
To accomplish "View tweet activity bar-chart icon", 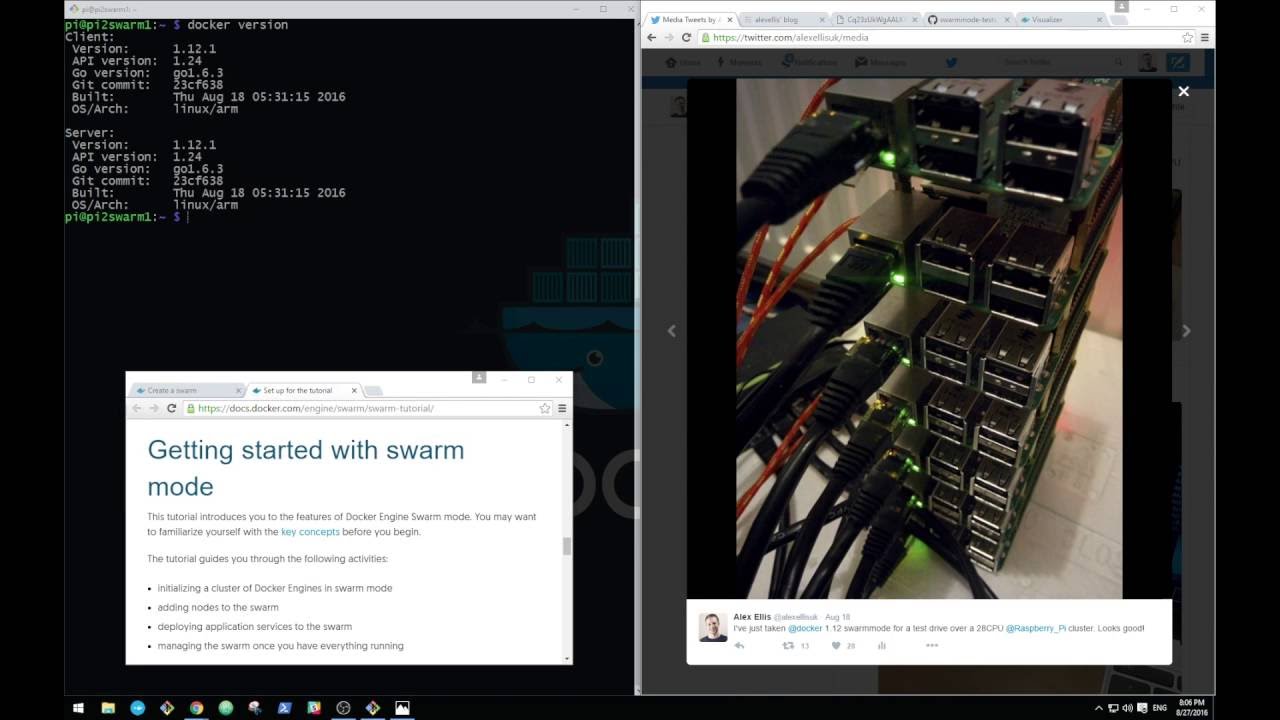I will coord(882,646).
